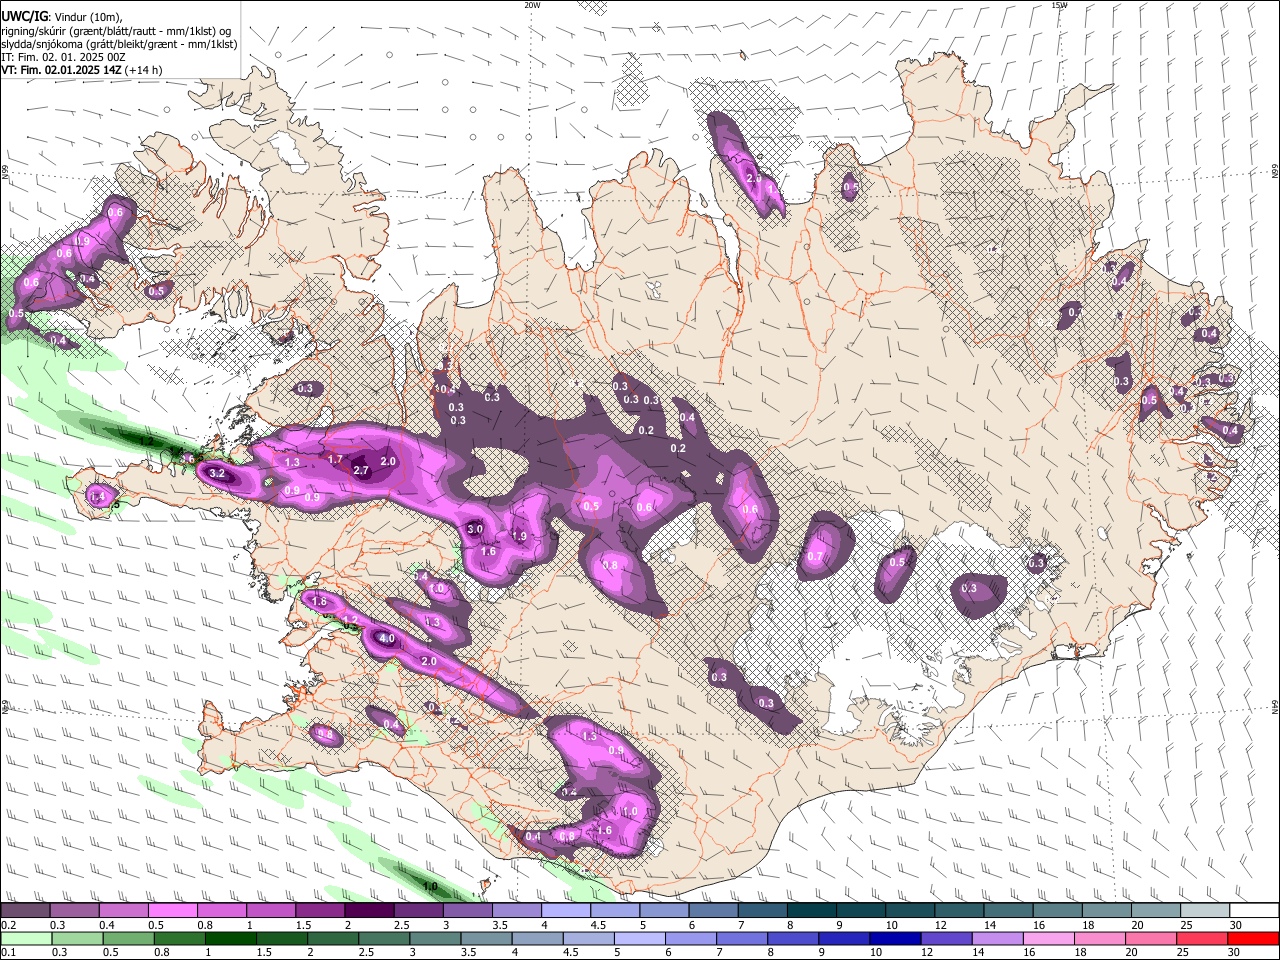1280x960 pixels.
Task: Click the '3.0' precipitation value on the map
Action: pos(475,529)
